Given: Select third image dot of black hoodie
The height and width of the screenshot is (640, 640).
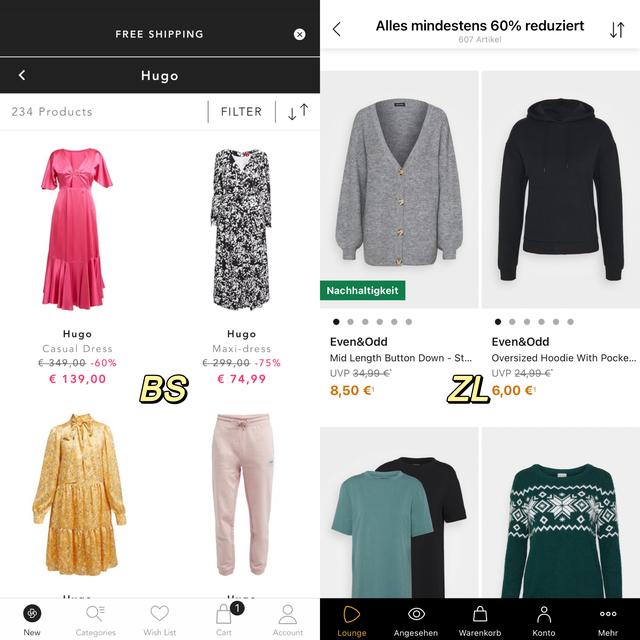Looking at the screenshot, I should (527, 322).
